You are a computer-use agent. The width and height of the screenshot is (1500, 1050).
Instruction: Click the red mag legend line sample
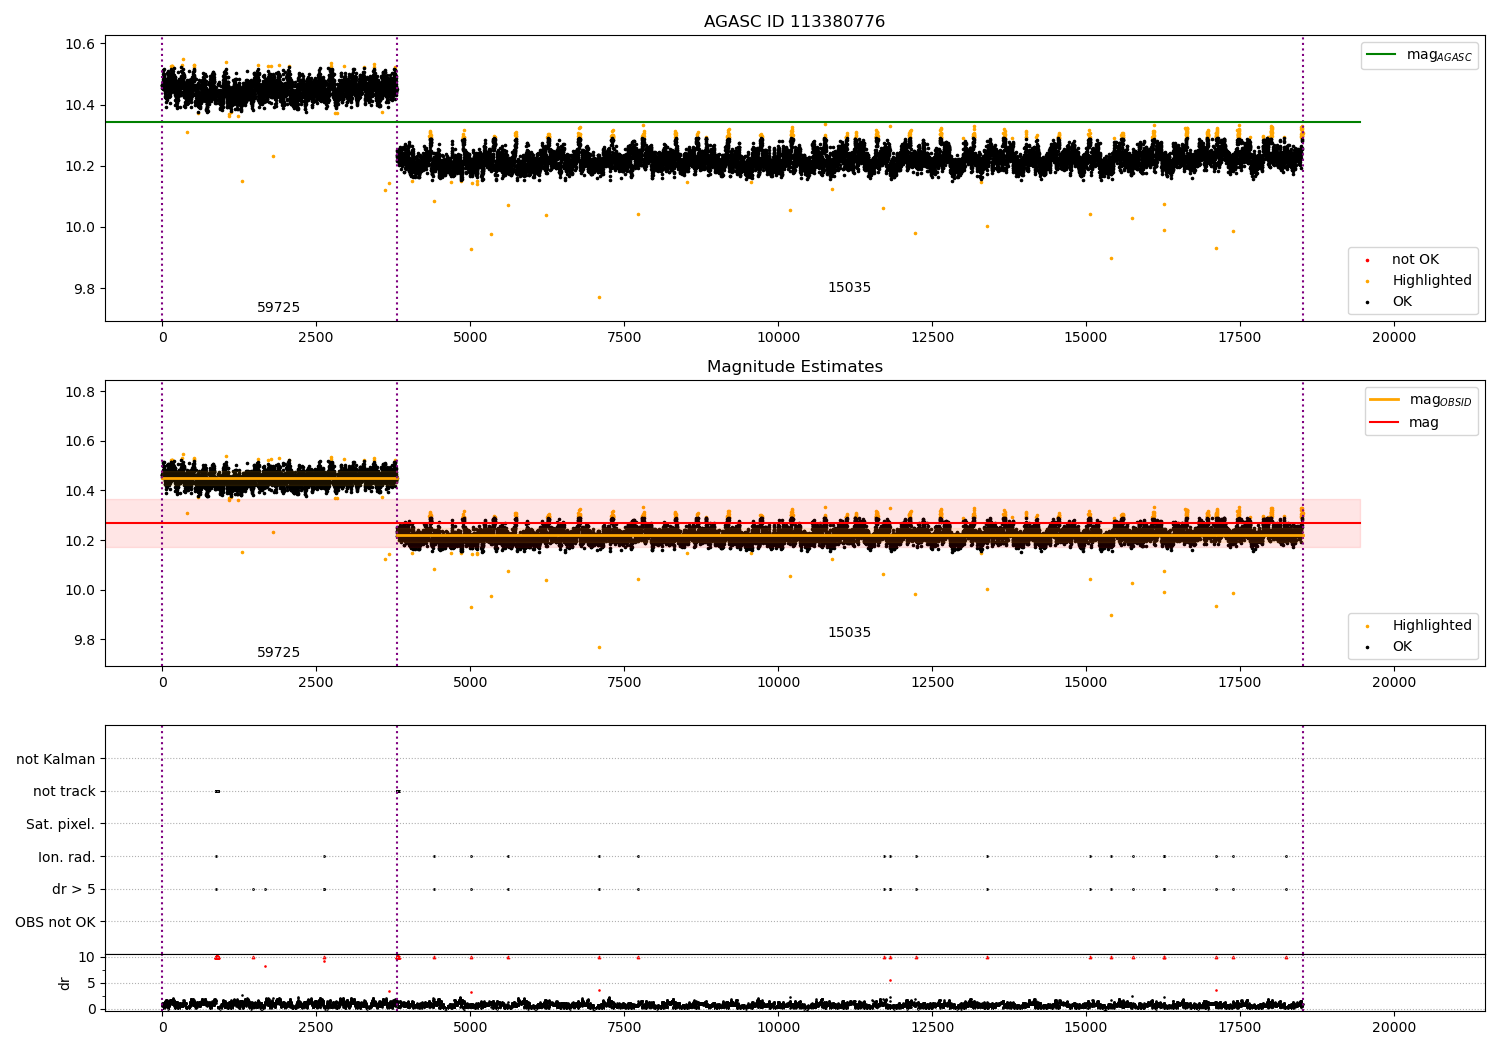pyautogui.click(x=1385, y=422)
